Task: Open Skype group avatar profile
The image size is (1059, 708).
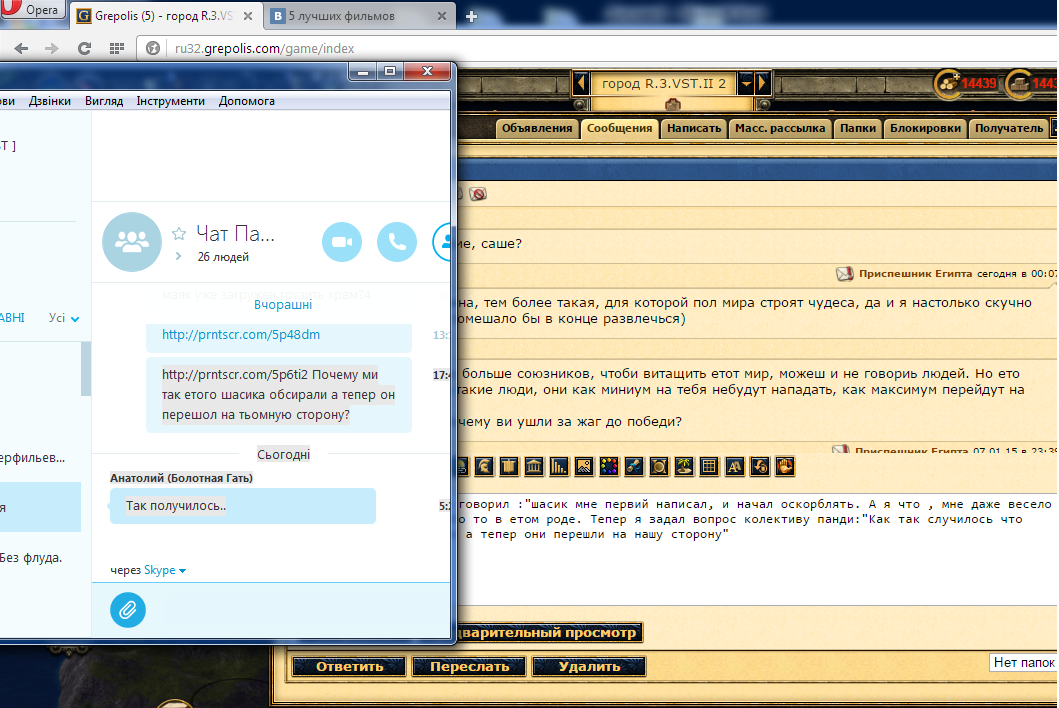Action: 132,242
